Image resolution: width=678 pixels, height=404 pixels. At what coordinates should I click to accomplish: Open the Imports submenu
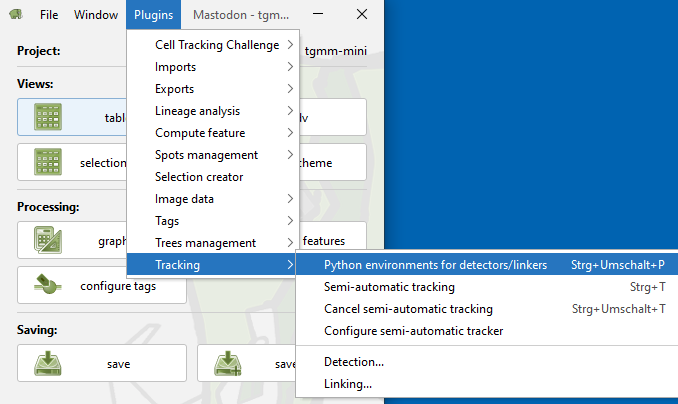point(213,67)
